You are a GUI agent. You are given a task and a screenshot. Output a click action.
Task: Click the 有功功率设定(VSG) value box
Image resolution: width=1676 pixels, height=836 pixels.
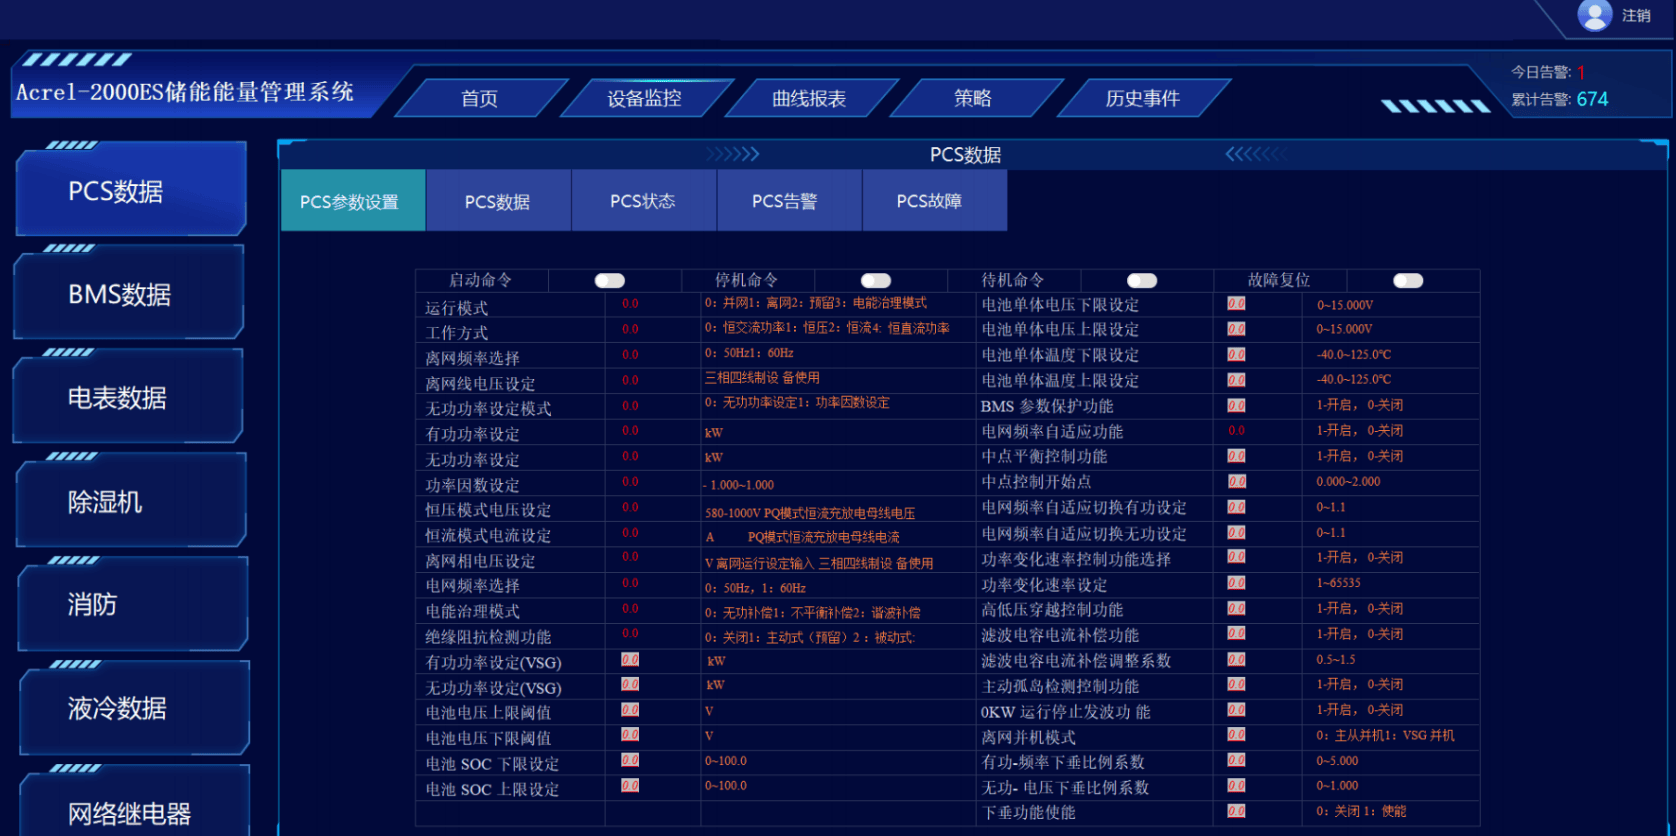630,660
